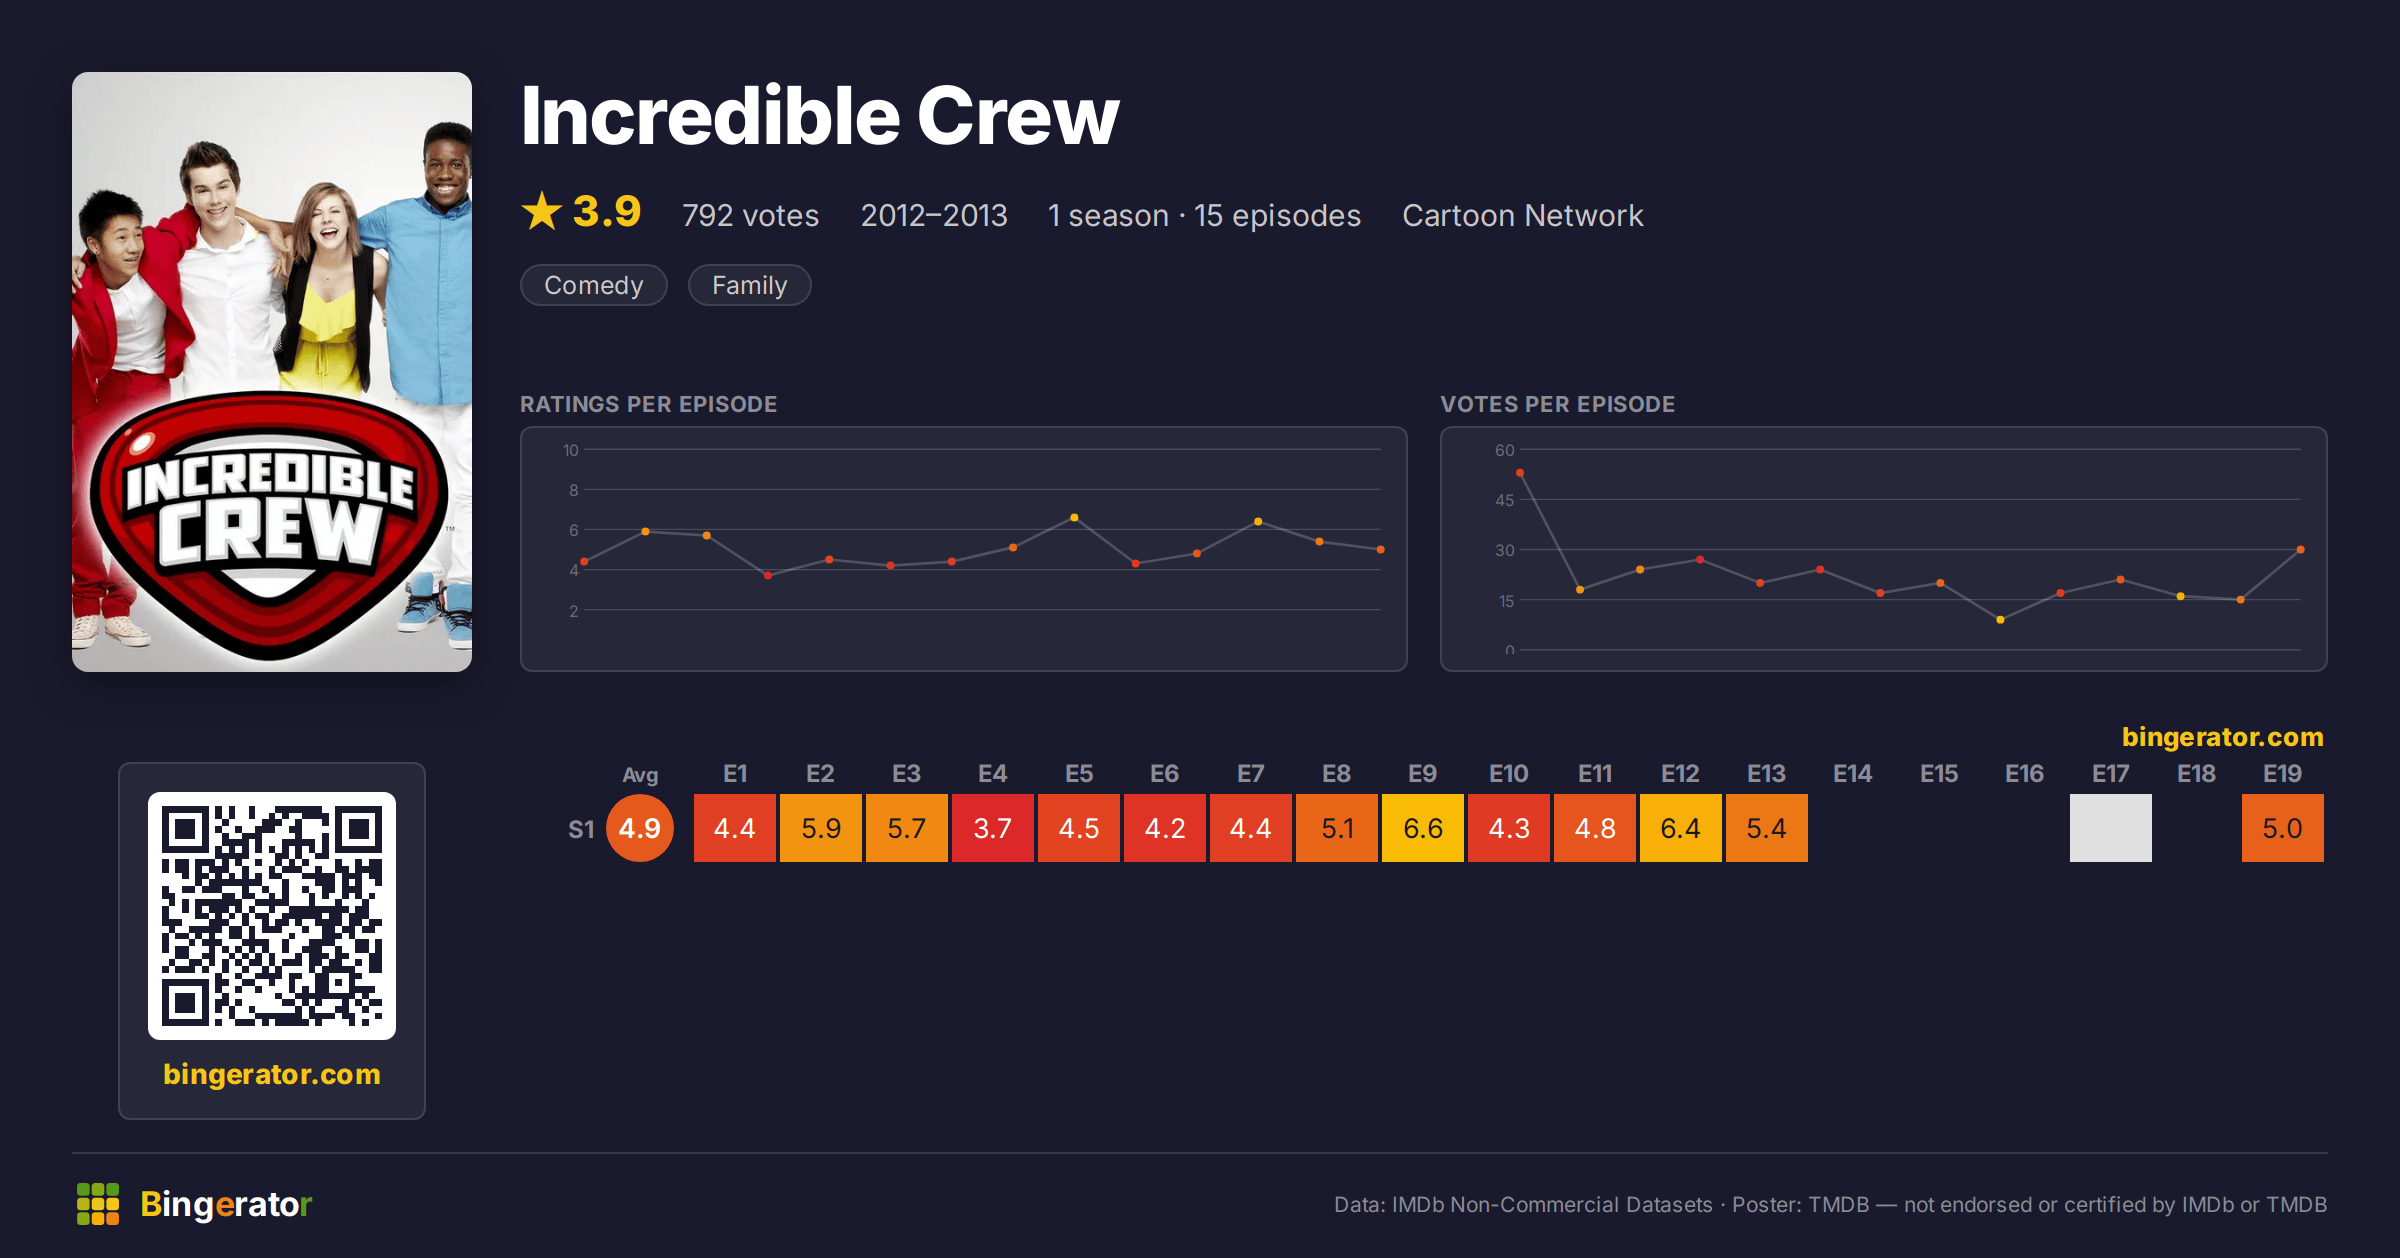Viewport: 2400px width, 1258px height.
Task: Click the QR code image
Action: click(x=272, y=916)
